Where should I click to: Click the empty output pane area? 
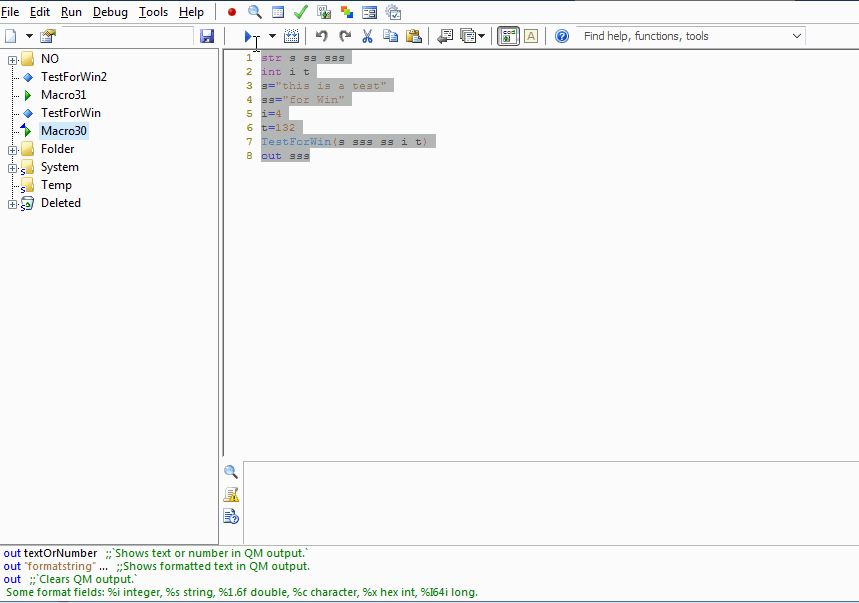(x=551, y=503)
